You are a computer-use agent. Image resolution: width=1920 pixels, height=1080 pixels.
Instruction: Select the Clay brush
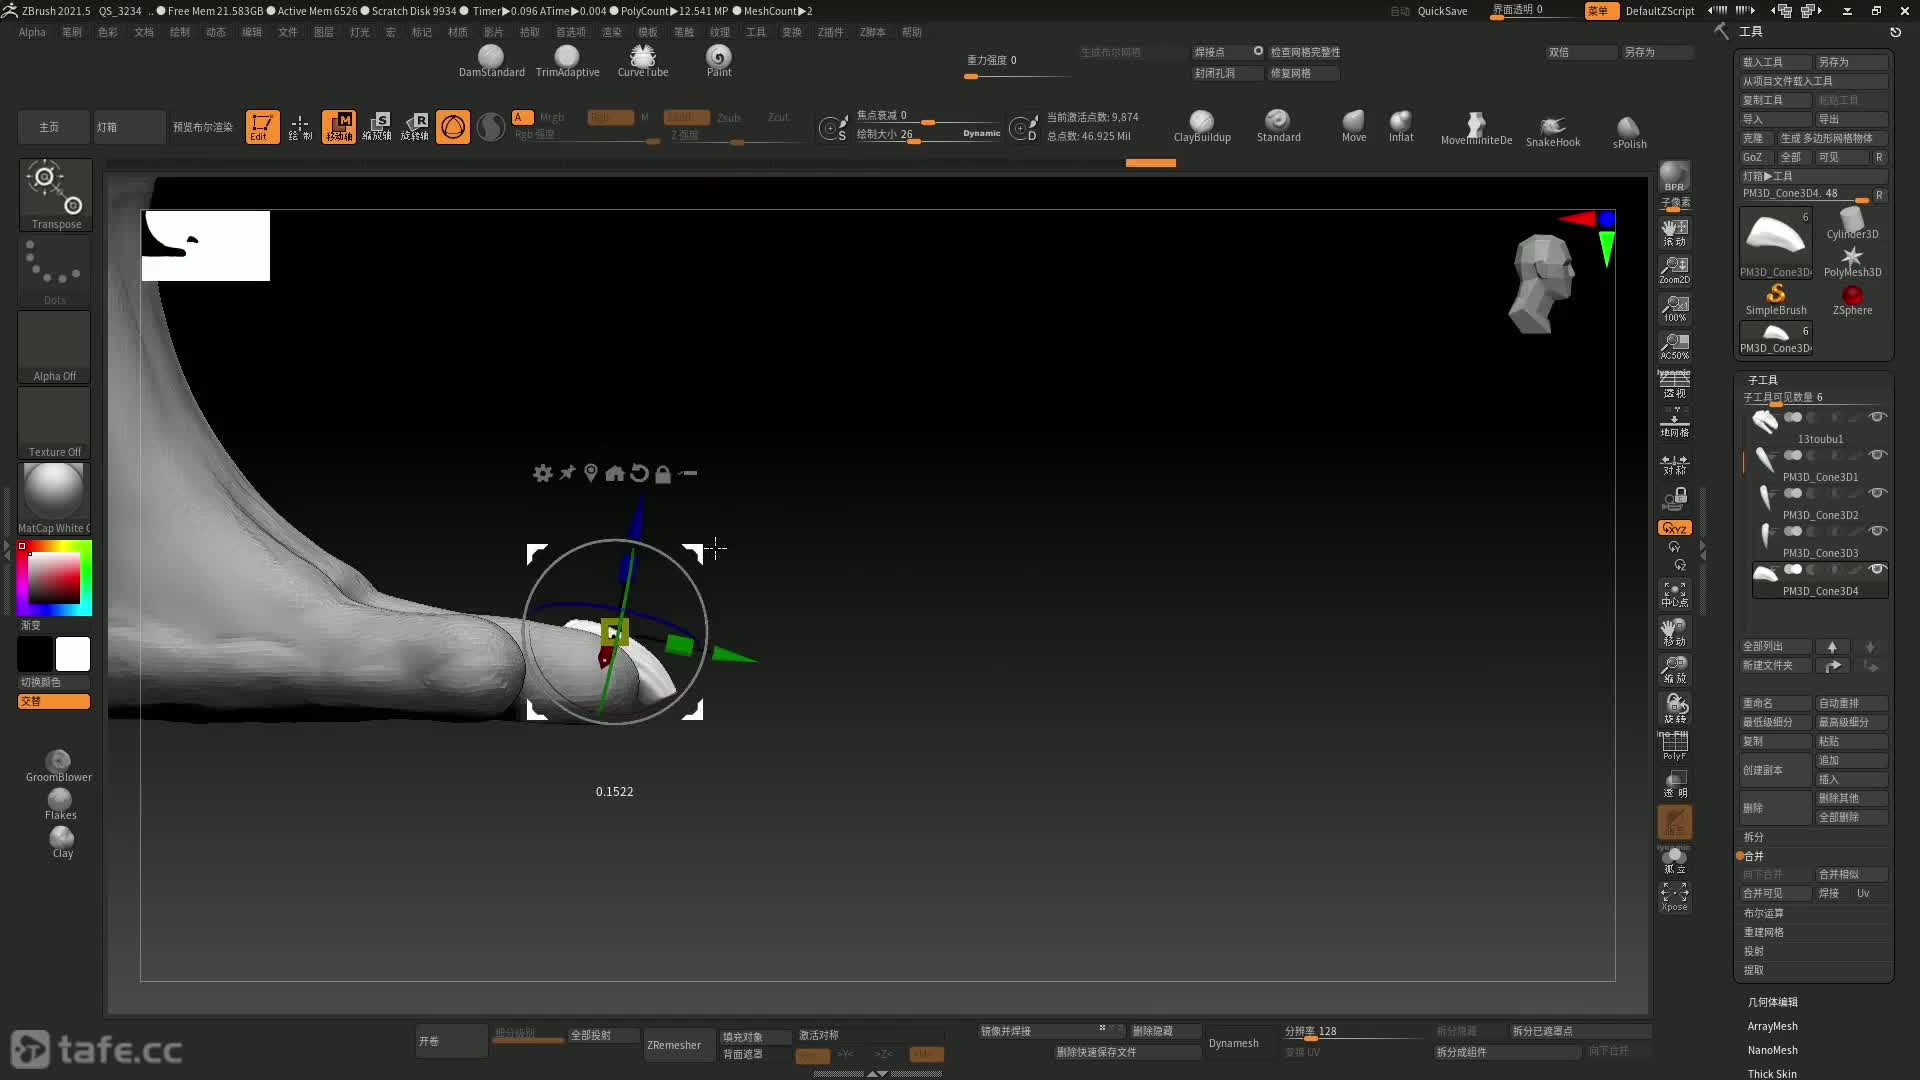pos(62,842)
